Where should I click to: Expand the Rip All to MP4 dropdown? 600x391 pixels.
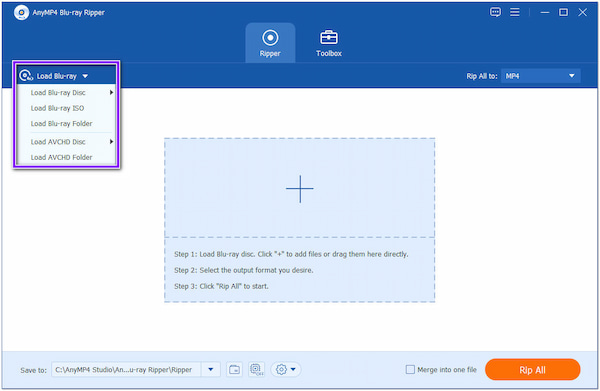tap(541, 76)
